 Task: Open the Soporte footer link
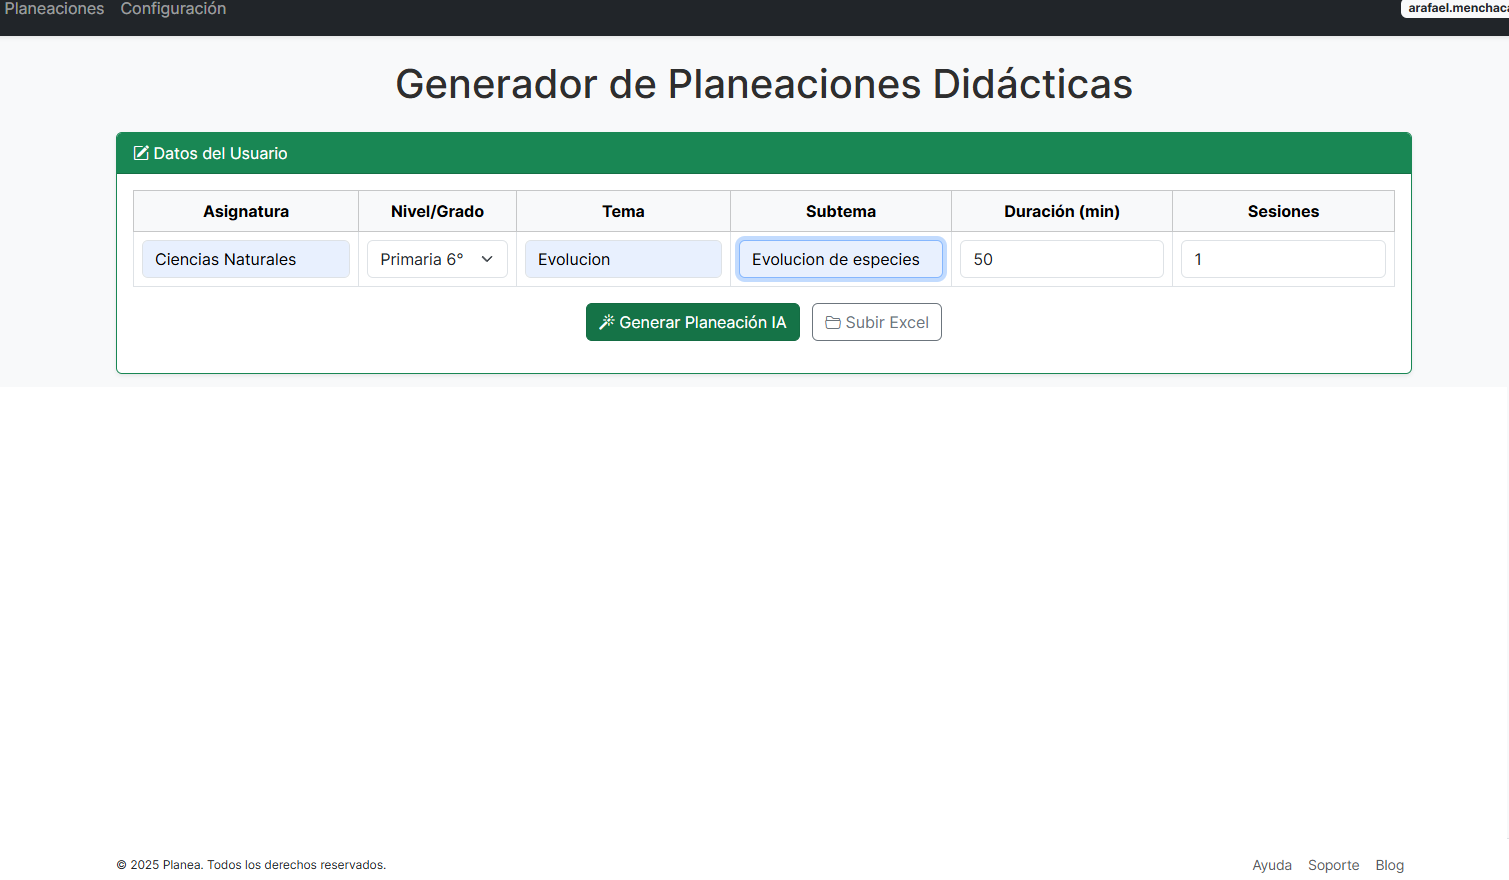coord(1333,864)
